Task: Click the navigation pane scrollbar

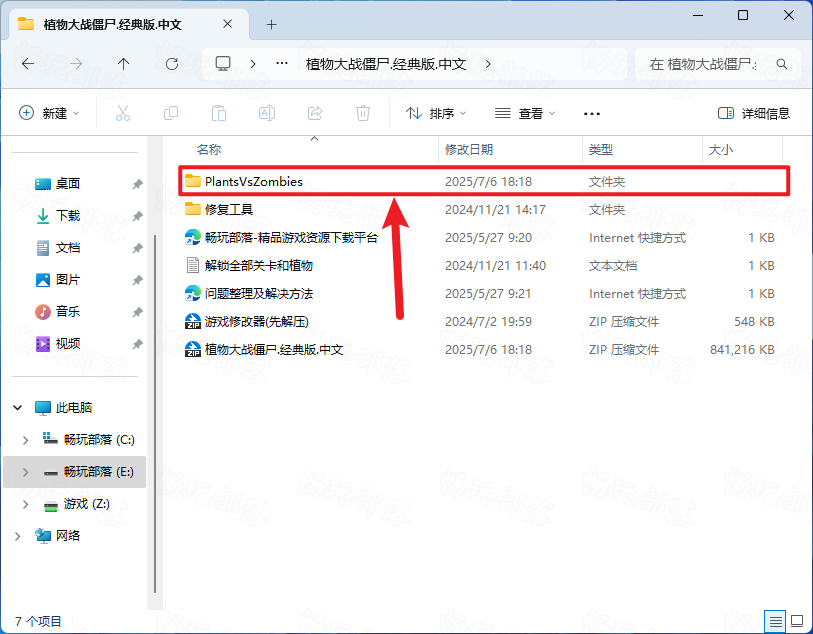Action: [x=155, y=414]
